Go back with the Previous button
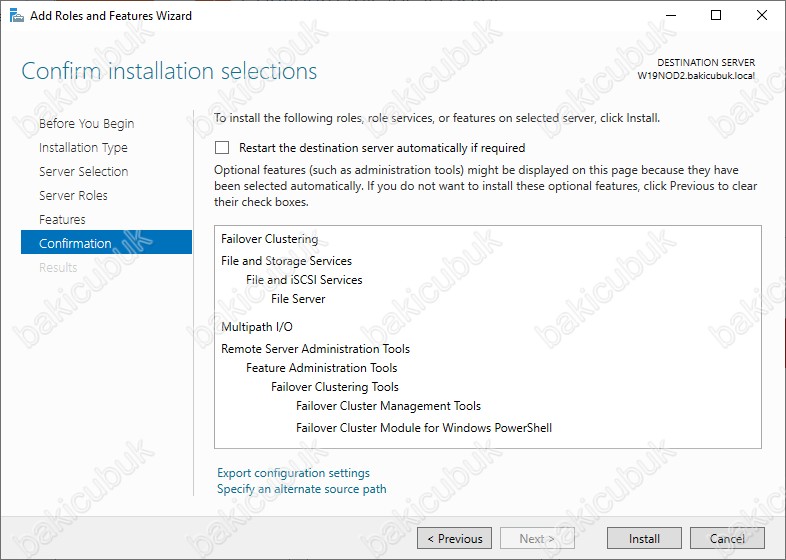The height and width of the screenshot is (560, 786). tap(454, 538)
